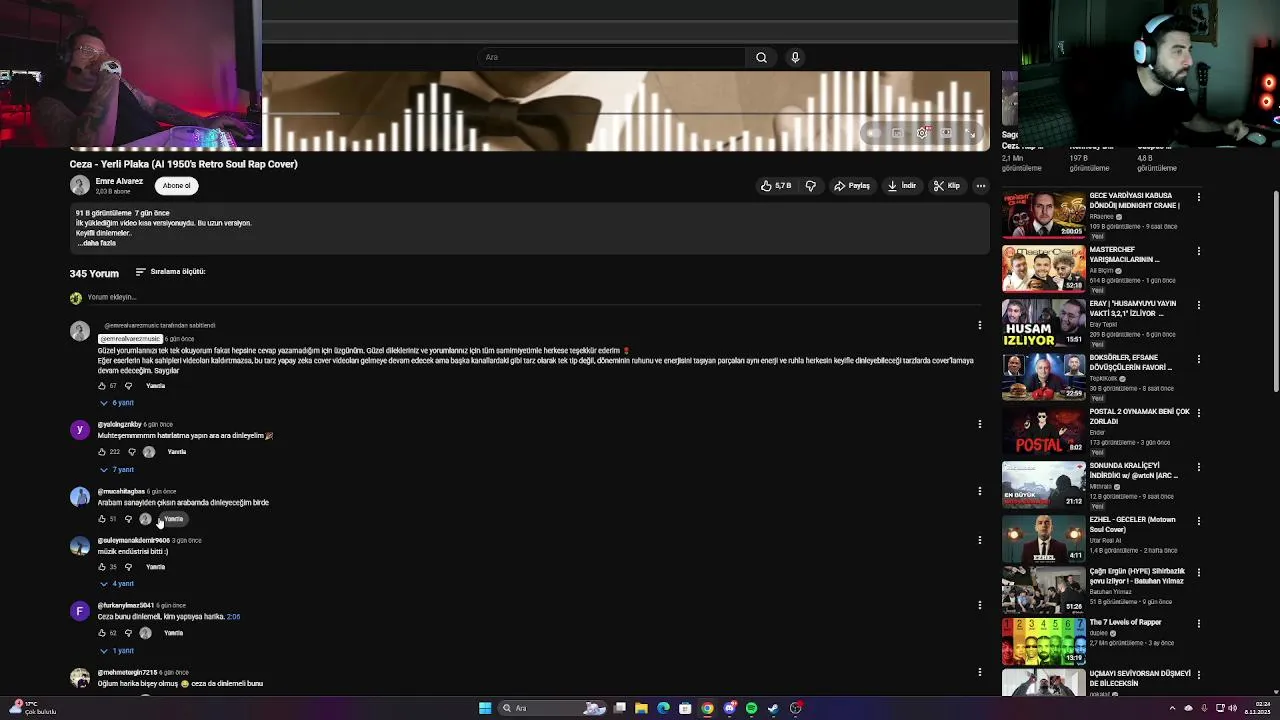Open options menu for POSTAL 2 video
Screen dimensions: 1280x720
pyautogui.click(x=1198, y=413)
